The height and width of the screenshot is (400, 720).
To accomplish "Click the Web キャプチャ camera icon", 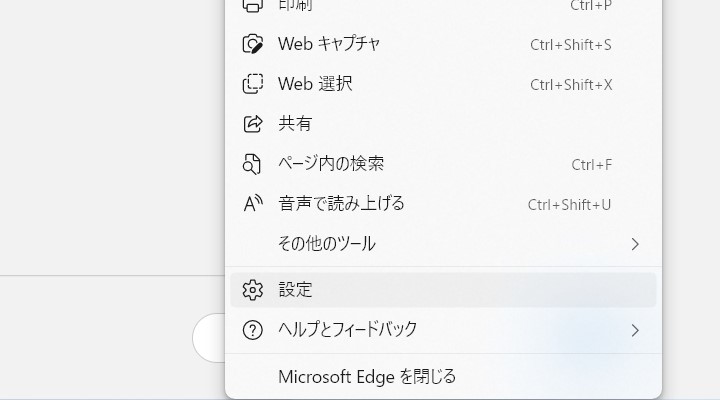I will pos(253,44).
